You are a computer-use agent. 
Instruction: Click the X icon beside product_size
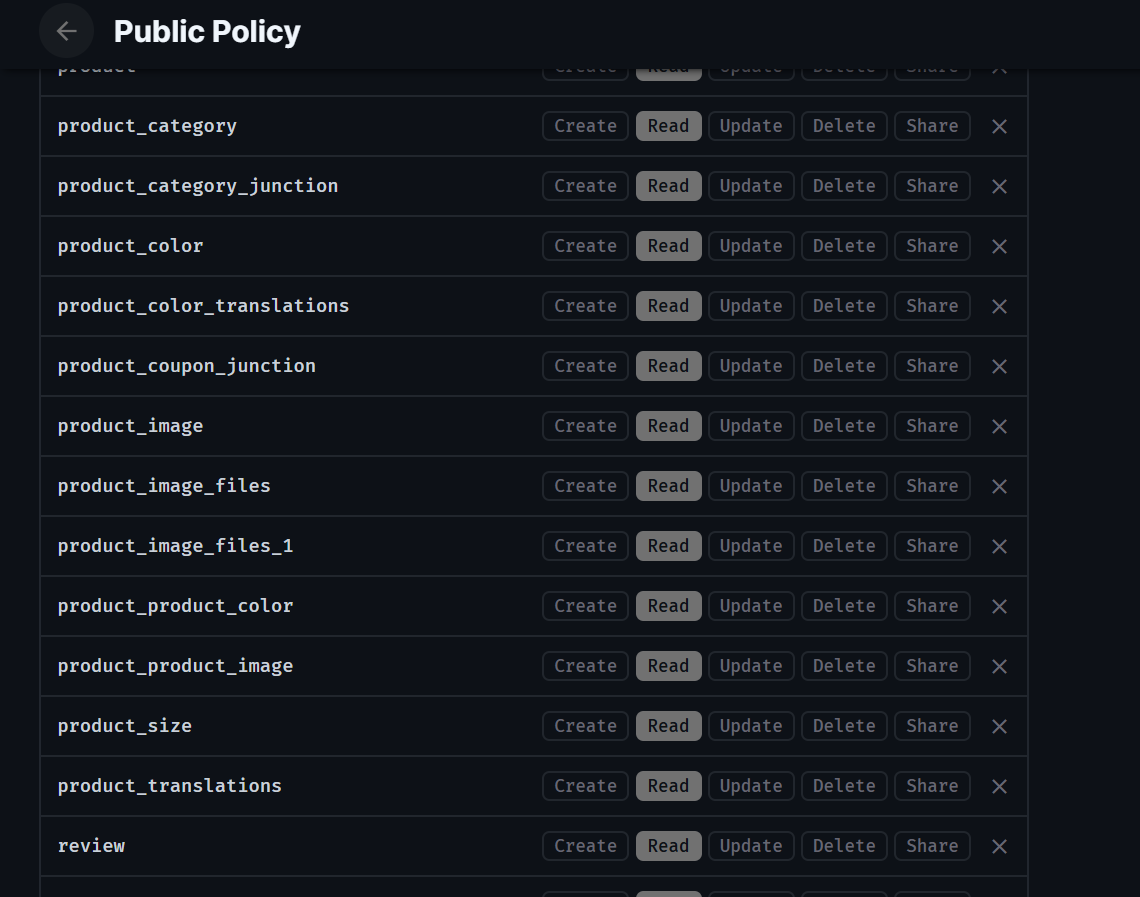tap(999, 726)
